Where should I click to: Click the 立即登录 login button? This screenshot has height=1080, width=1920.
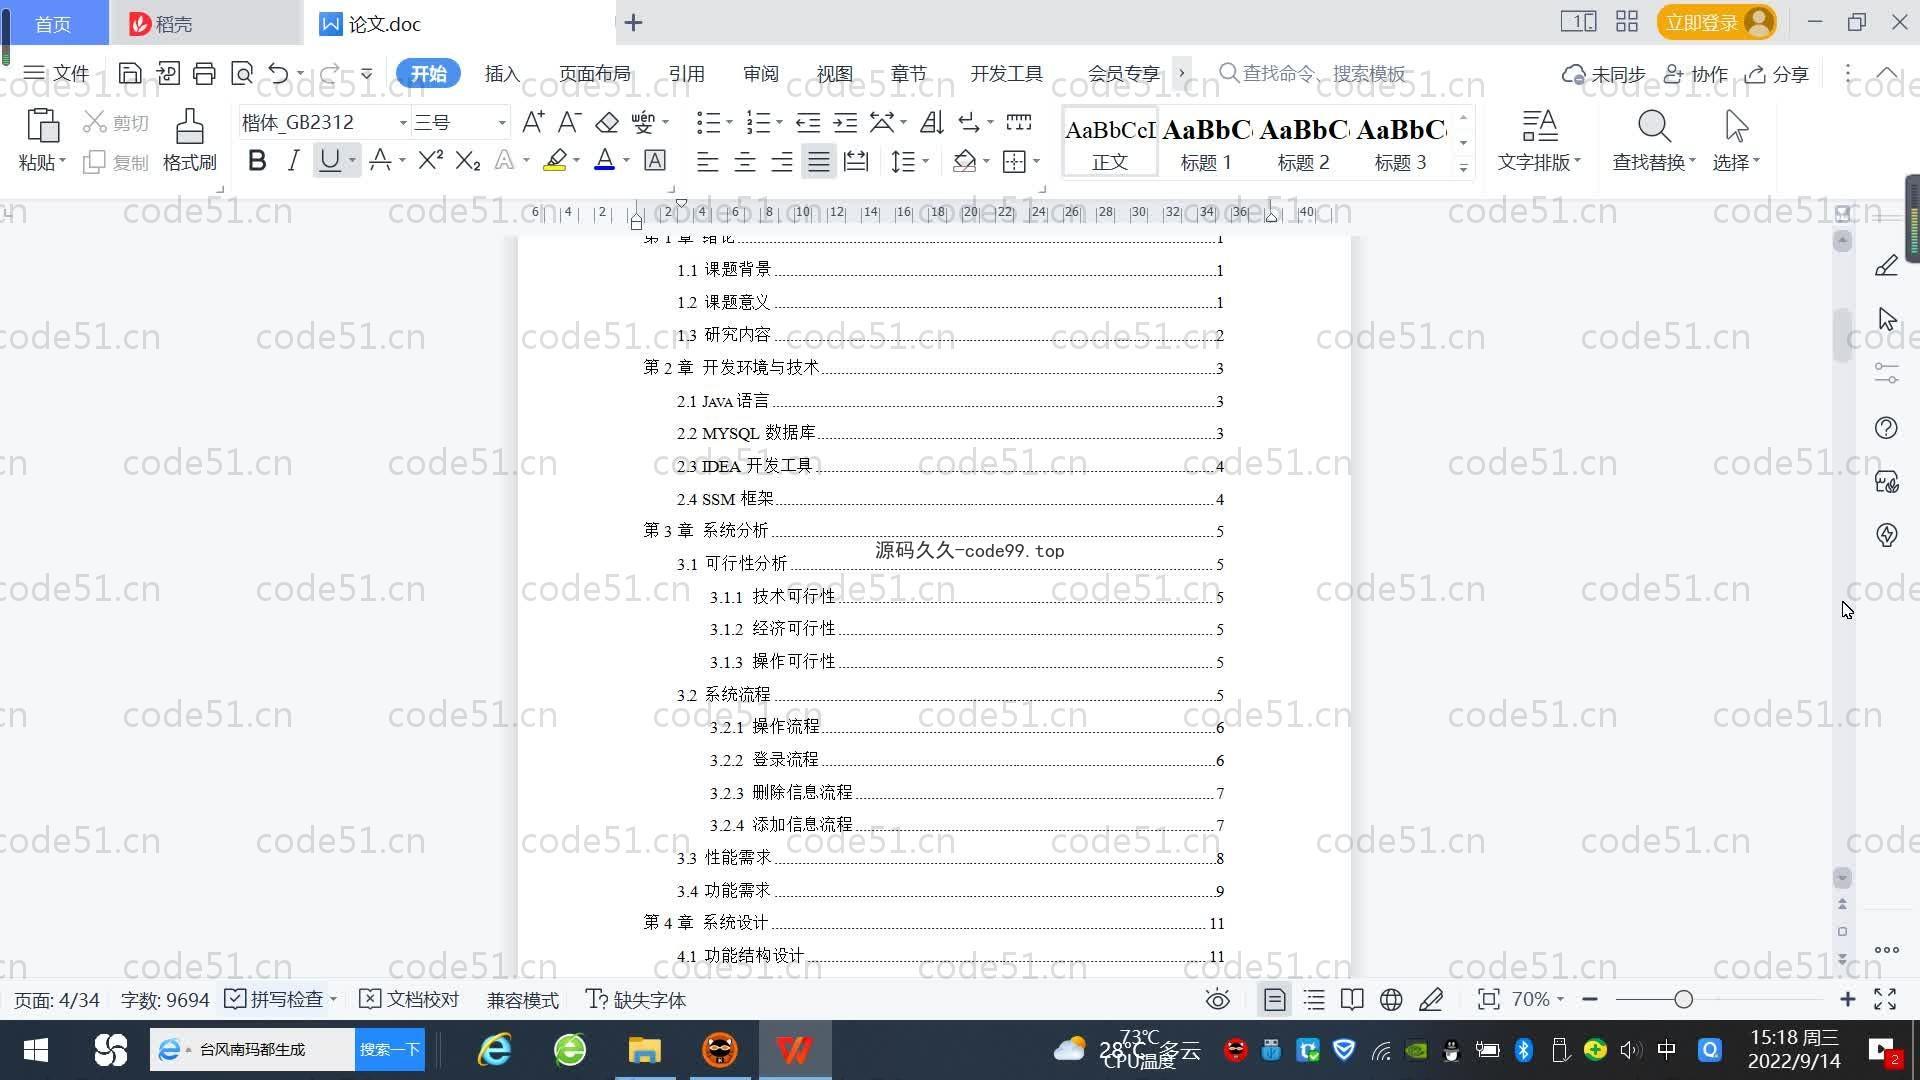coord(1702,22)
